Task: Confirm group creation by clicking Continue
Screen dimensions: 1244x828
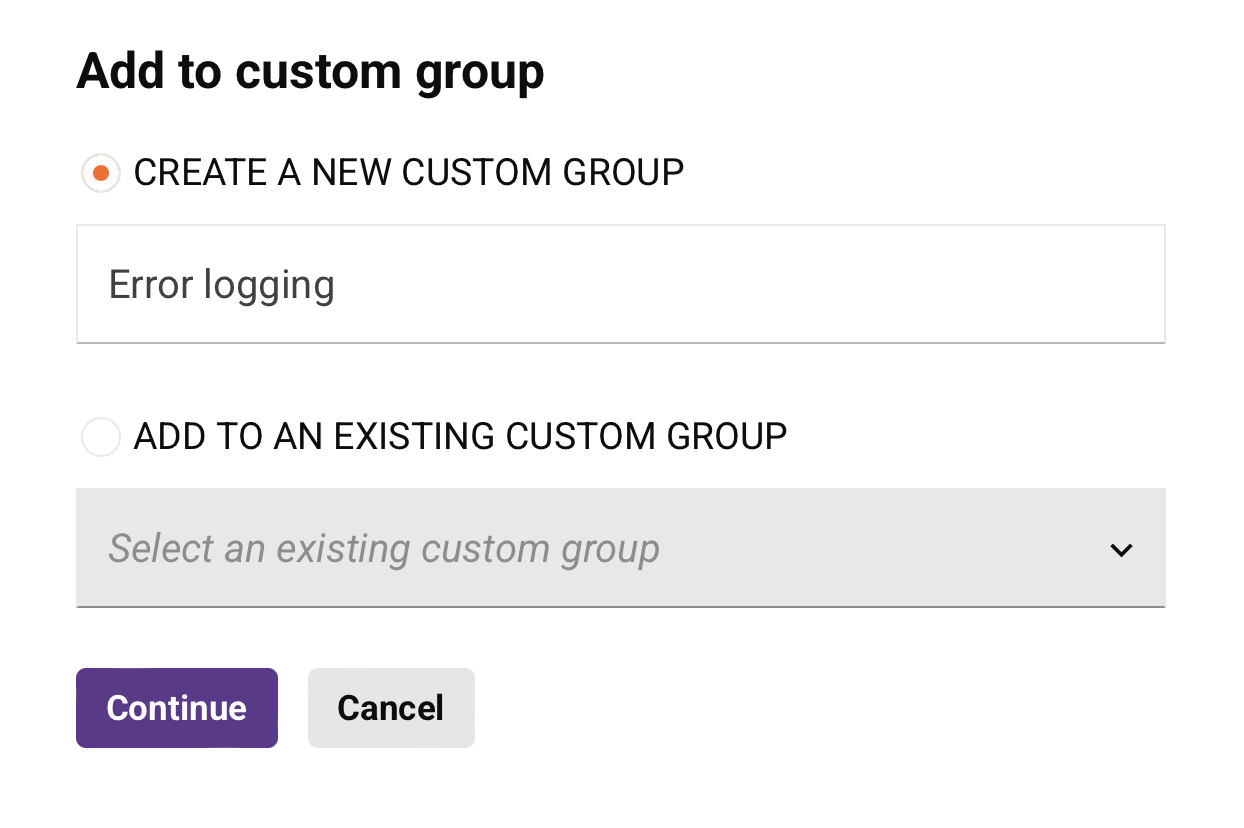Action: [x=176, y=708]
